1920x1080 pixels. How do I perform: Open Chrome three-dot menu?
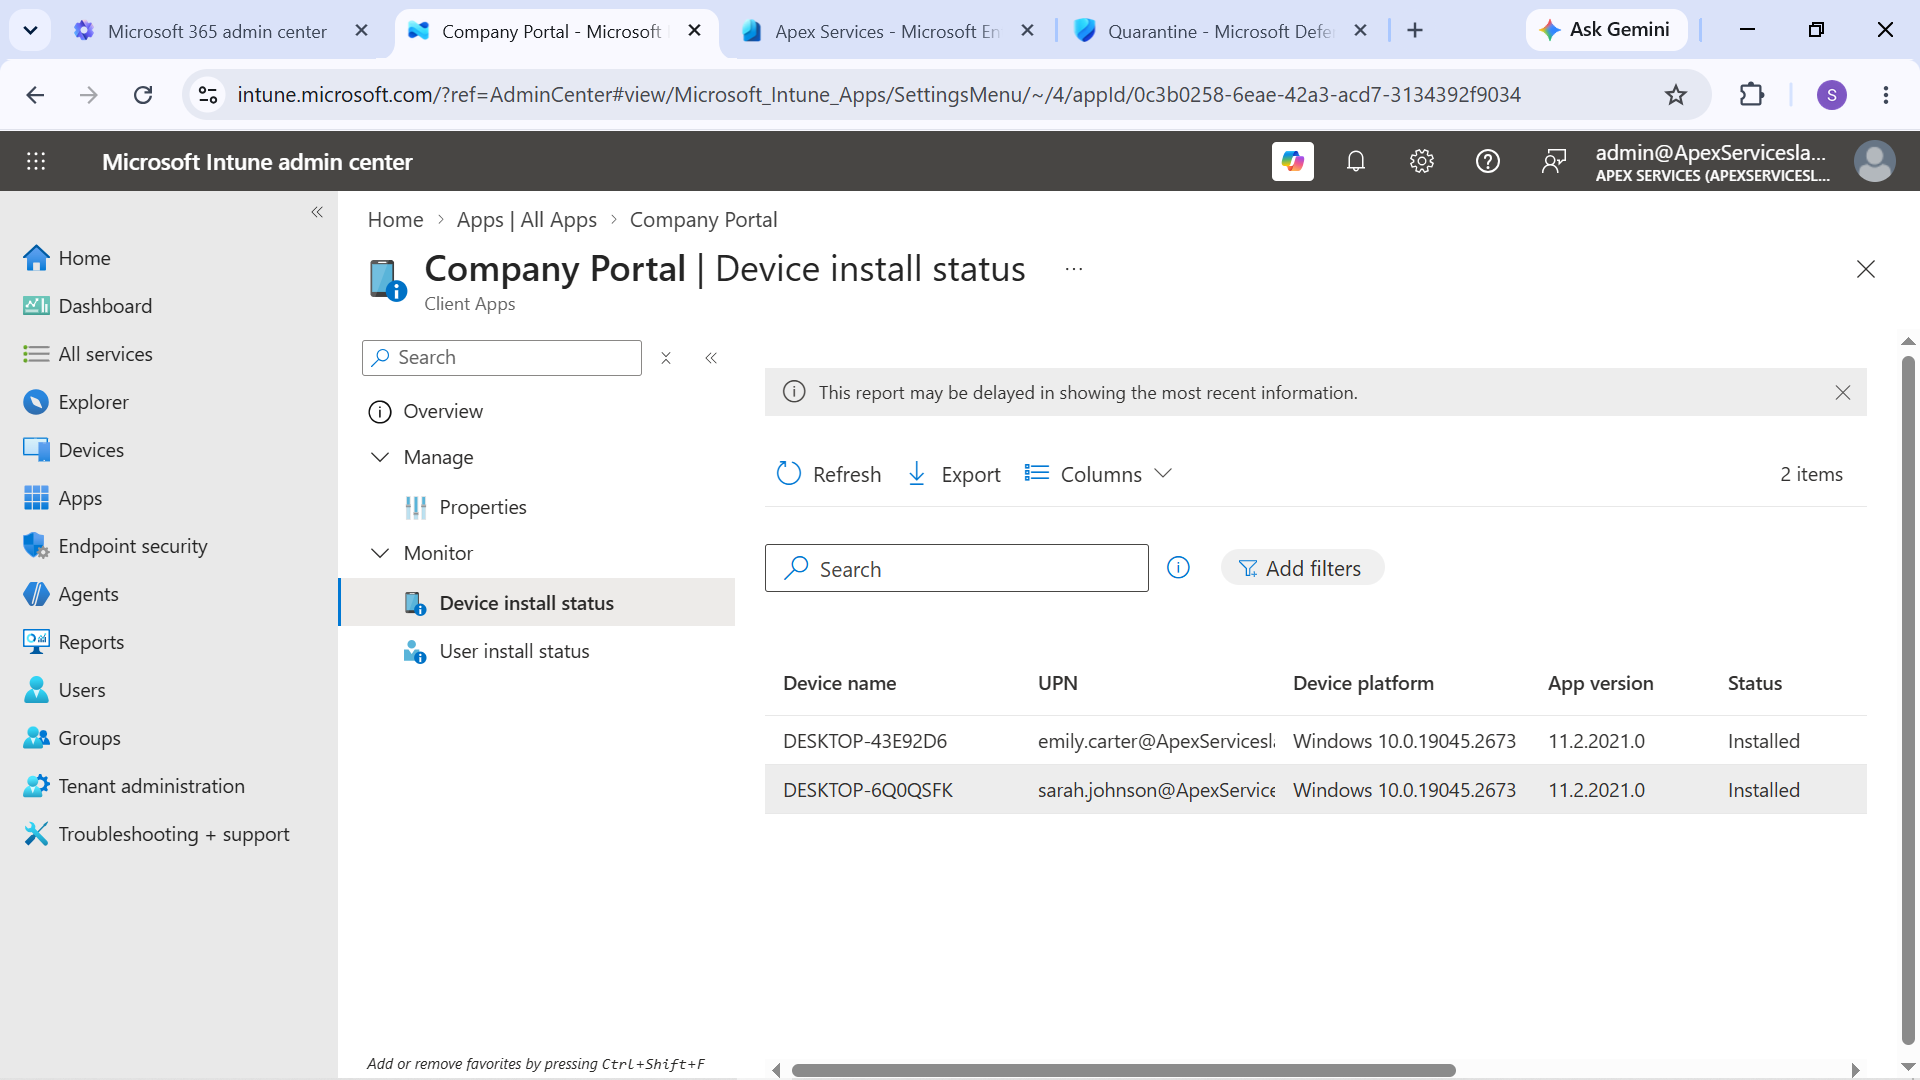[x=1886, y=95]
